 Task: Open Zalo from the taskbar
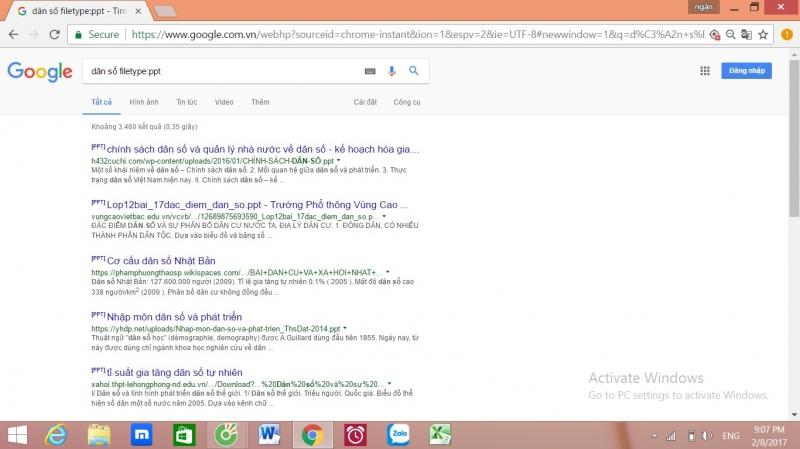coord(399,435)
